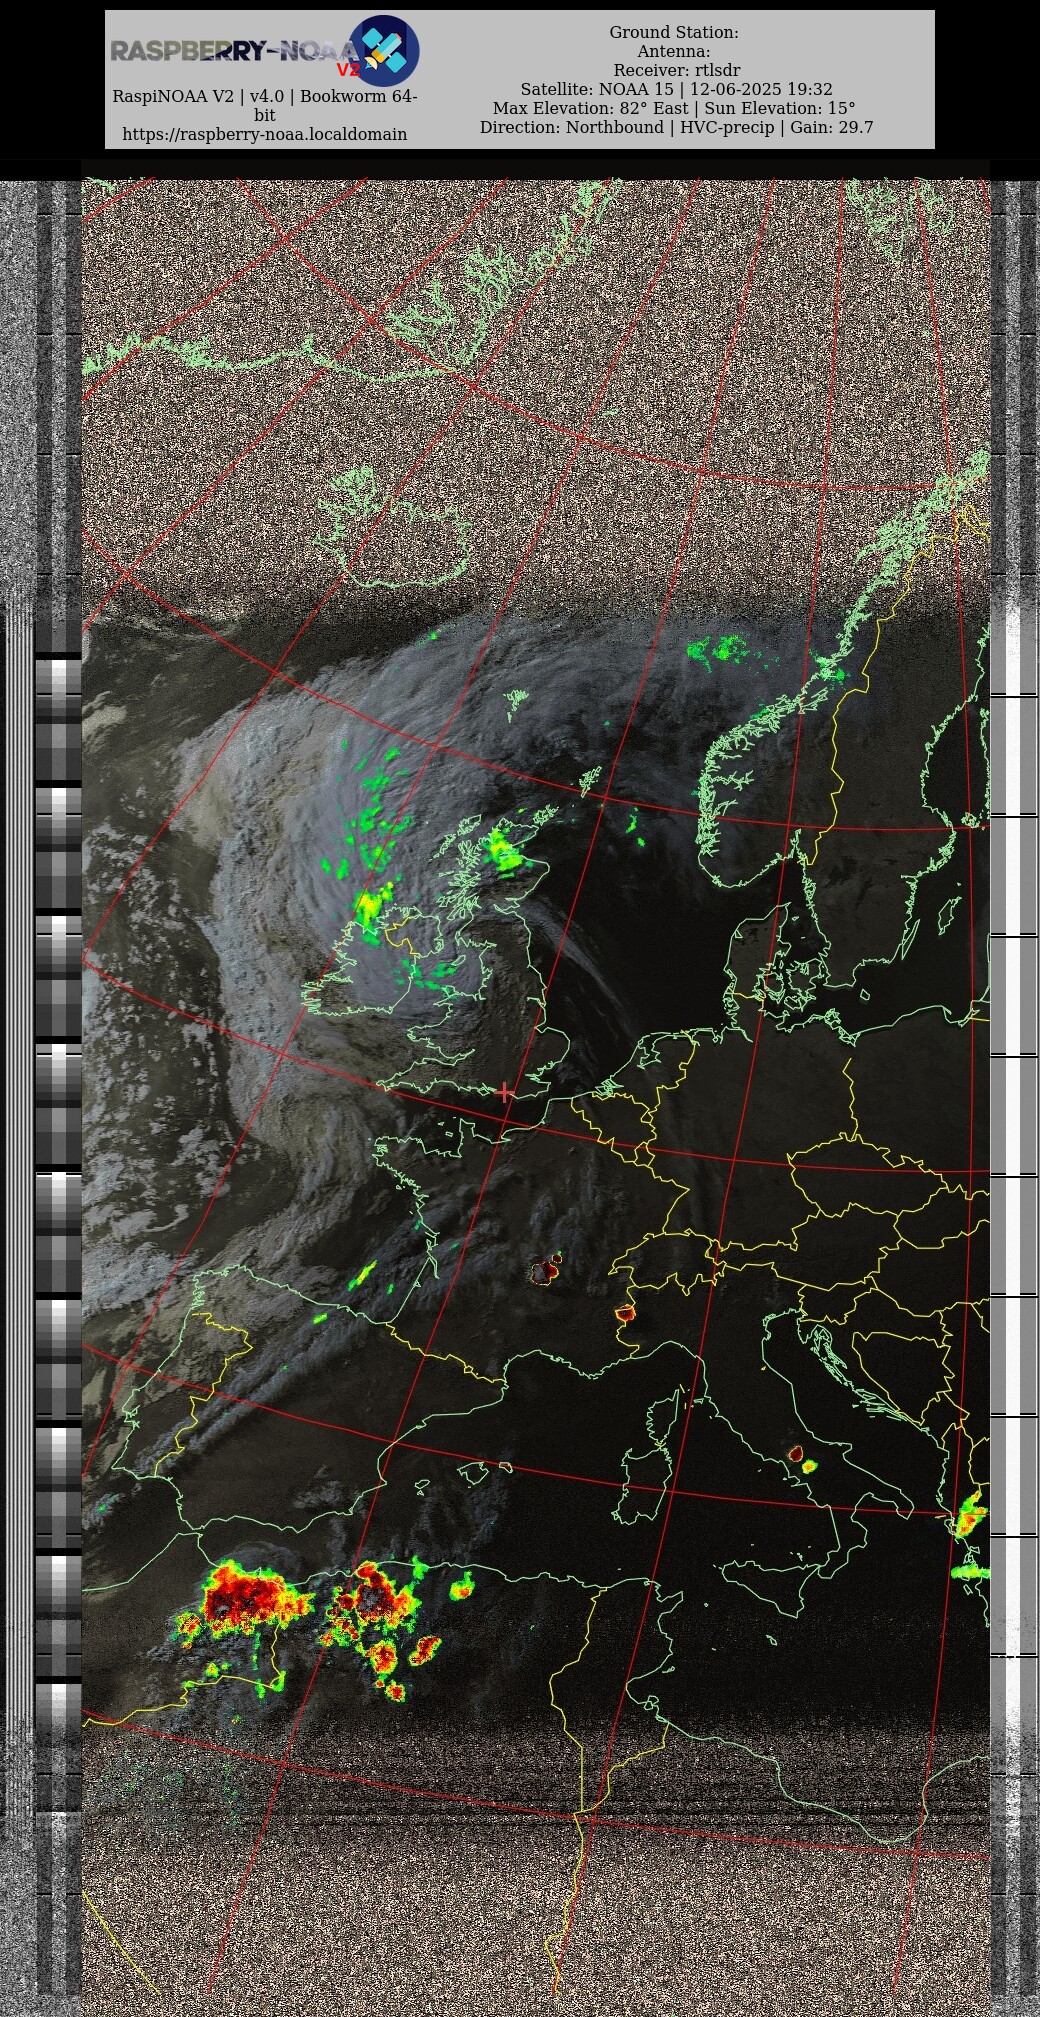The image size is (1040, 2017).
Task: Click 'Satellite: NOAA 15 | 12-06-2025 19:32' line
Action: pos(676,89)
